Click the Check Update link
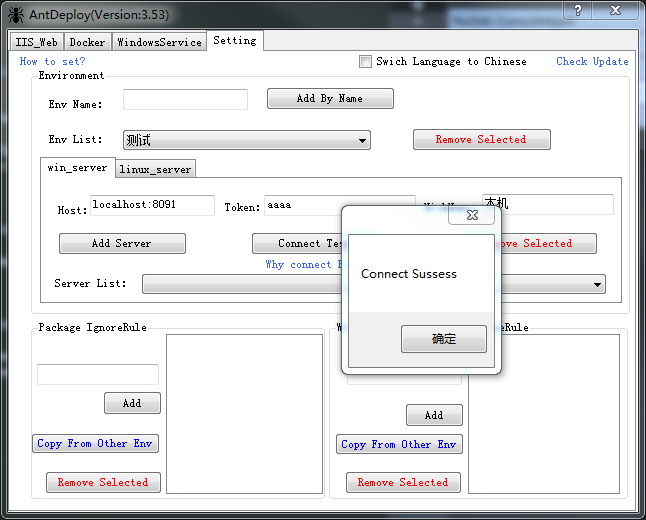Image resolution: width=646 pixels, height=520 pixels. [x=592, y=61]
